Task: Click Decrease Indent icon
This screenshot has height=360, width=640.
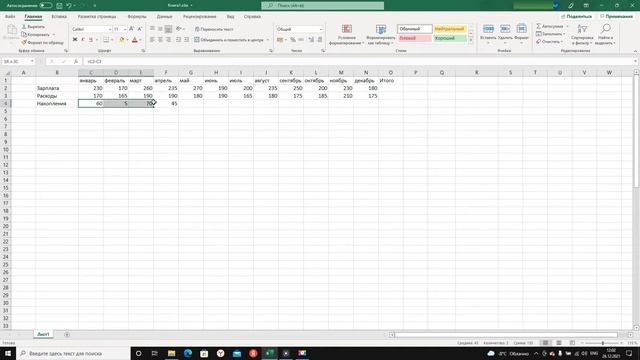Action: [178, 40]
